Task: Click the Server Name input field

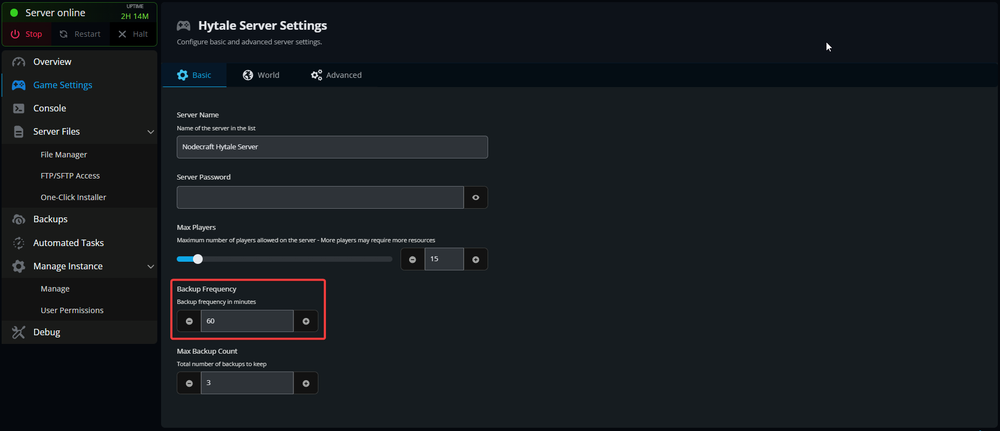Action: click(332, 147)
